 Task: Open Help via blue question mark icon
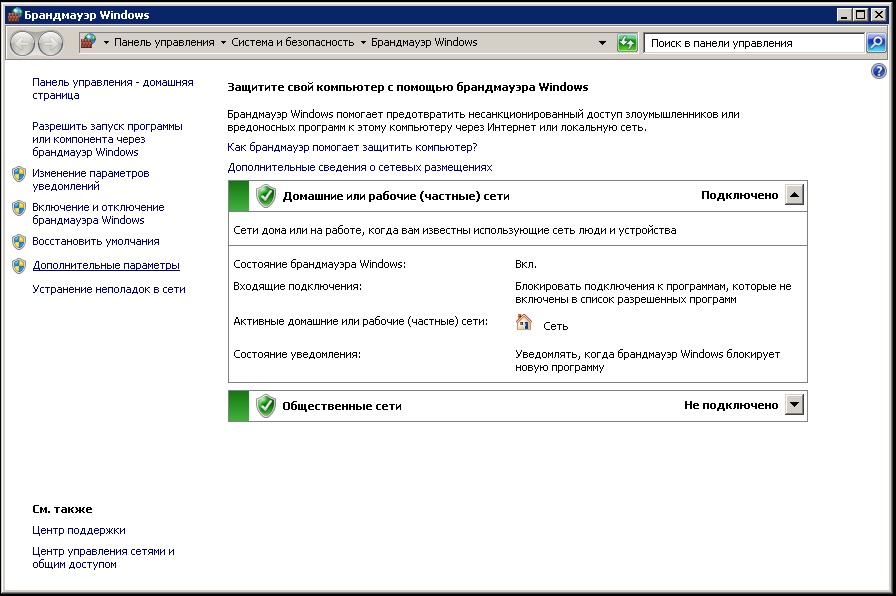tap(878, 71)
